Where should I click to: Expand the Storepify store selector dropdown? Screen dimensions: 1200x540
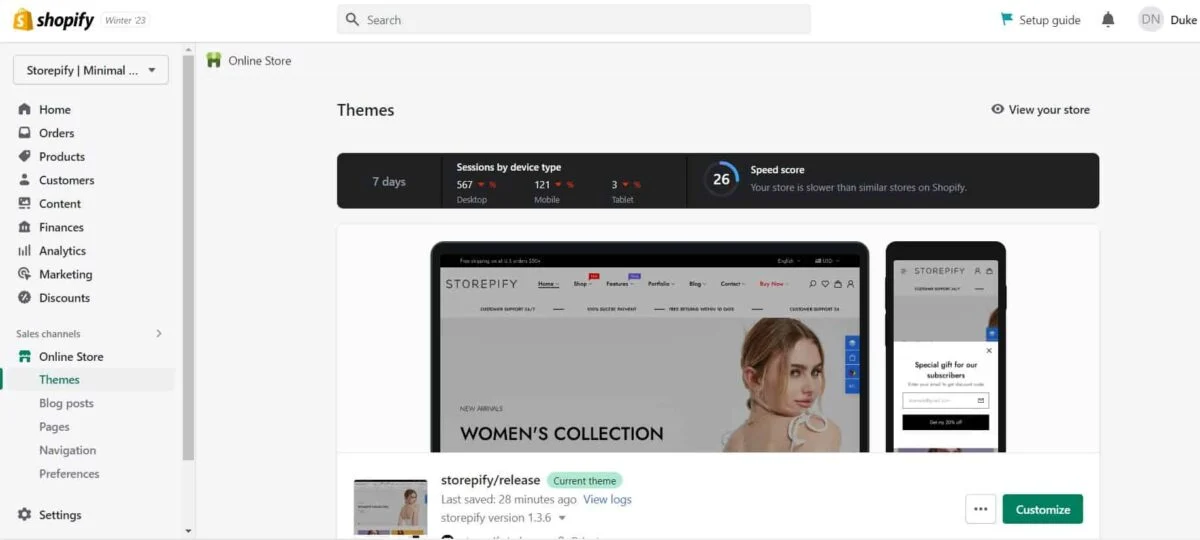pyautogui.click(x=91, y=70)
